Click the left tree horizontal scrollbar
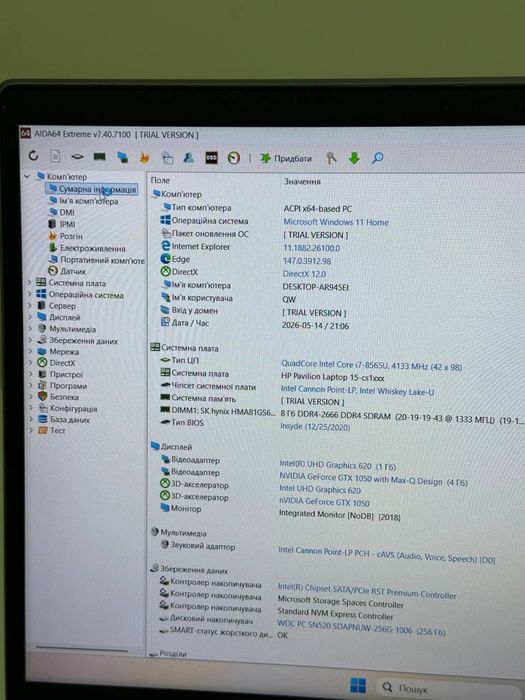Screen dimensions: 525x700 [x=83, y=651]
